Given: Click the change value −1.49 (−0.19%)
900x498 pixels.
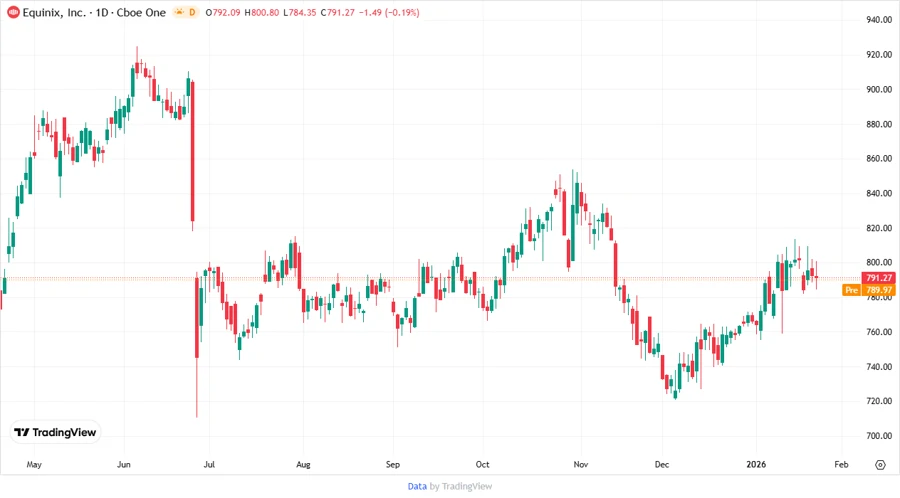Looking at the screenshot, I should 389,13.
